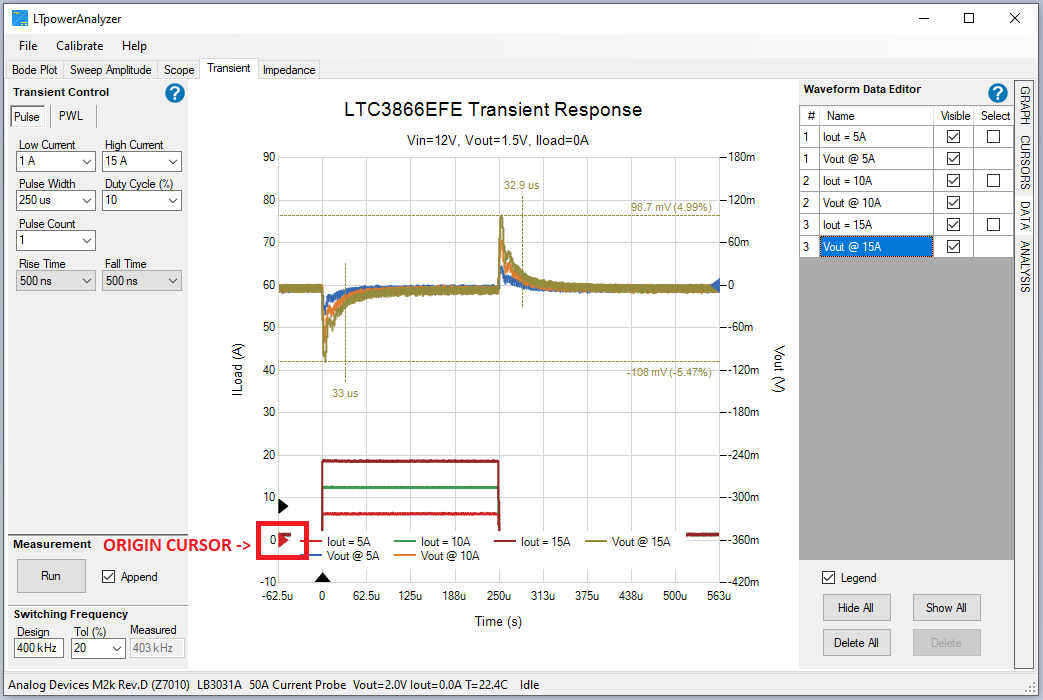The height and width of the screenshot is (700, 1043).
Task: Check Select box for Iout = 5A
Action: pyautogui.click(x=993, y=137)
